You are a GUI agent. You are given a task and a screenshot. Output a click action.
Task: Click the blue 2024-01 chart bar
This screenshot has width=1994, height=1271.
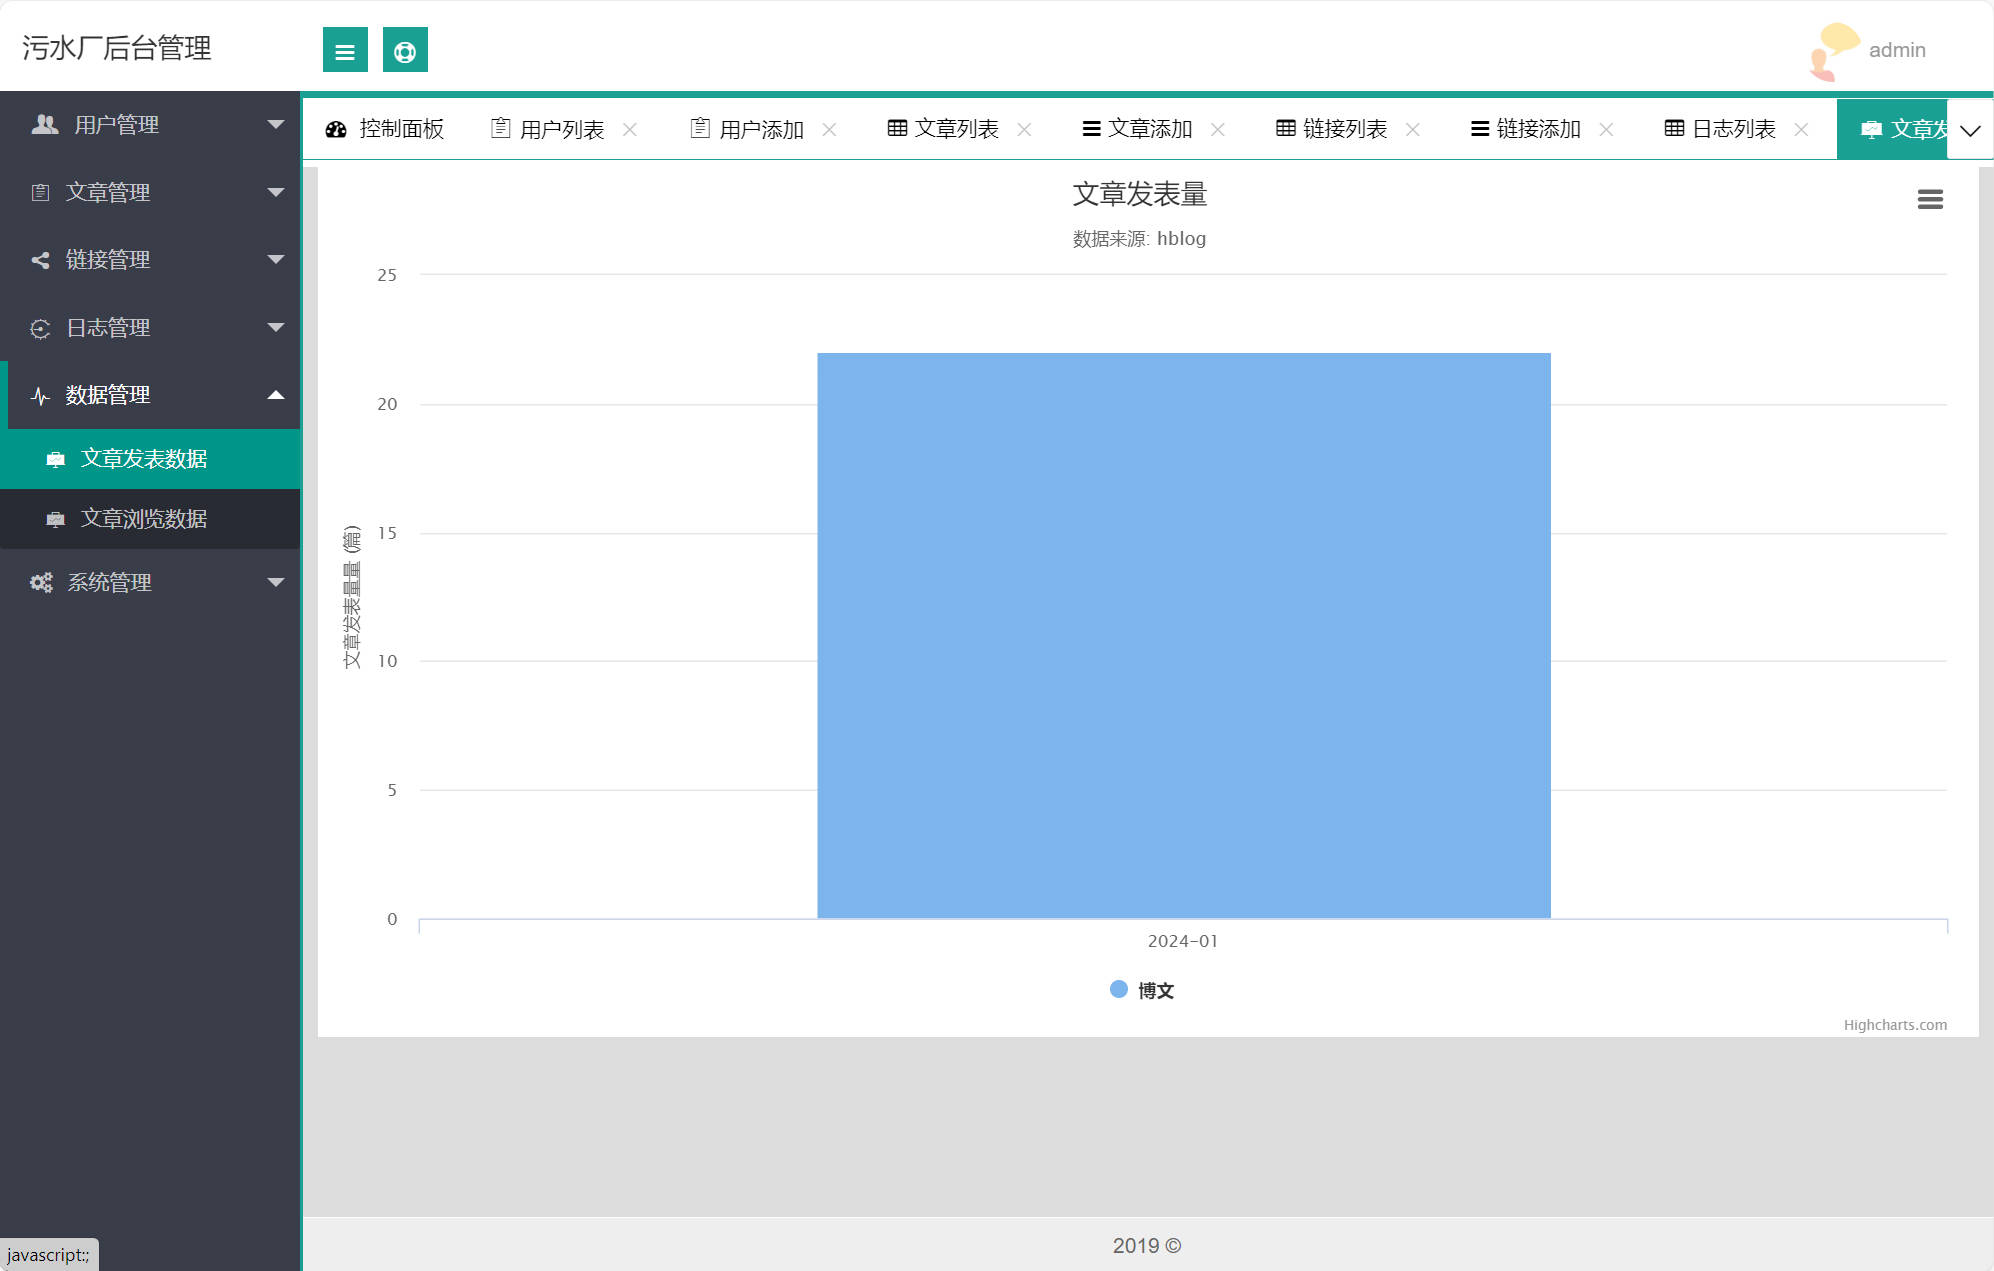point(1183,635)
